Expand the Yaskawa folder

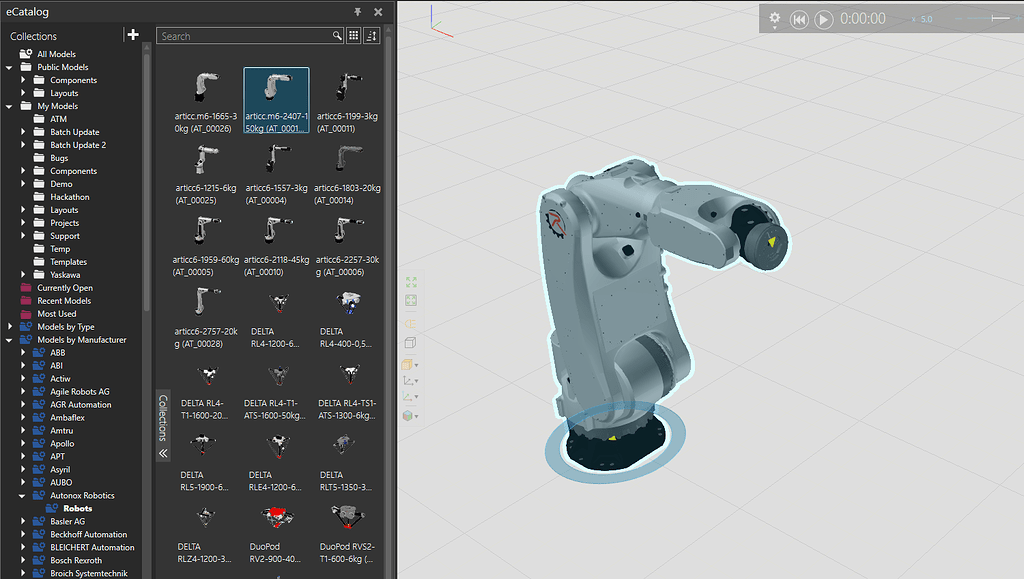[x=24, y=275]
